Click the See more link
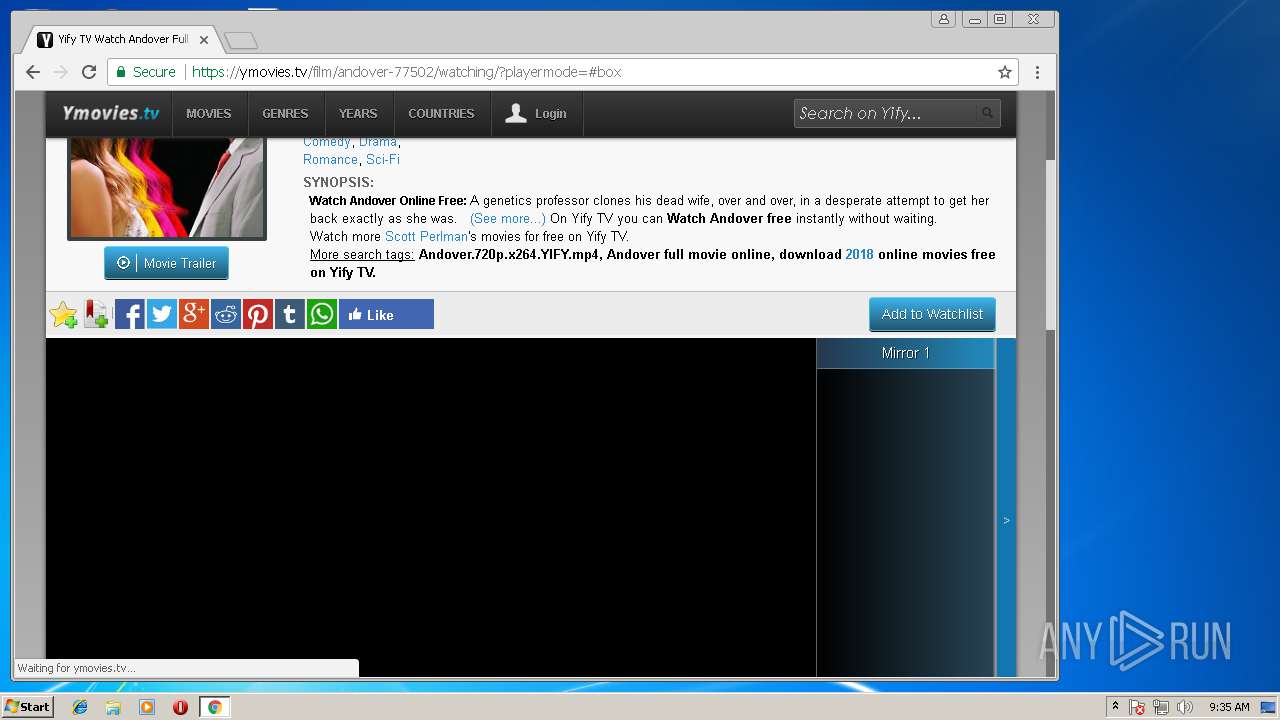 508,218
